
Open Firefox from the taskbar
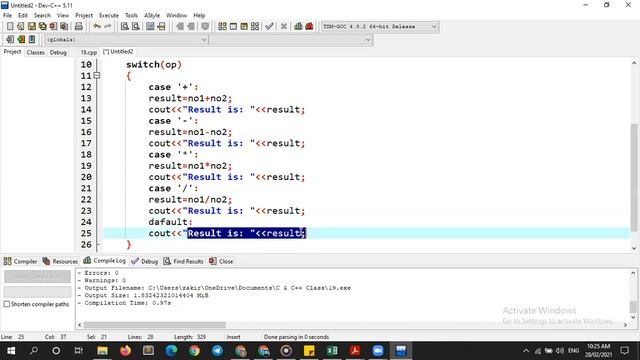(125, 351)
